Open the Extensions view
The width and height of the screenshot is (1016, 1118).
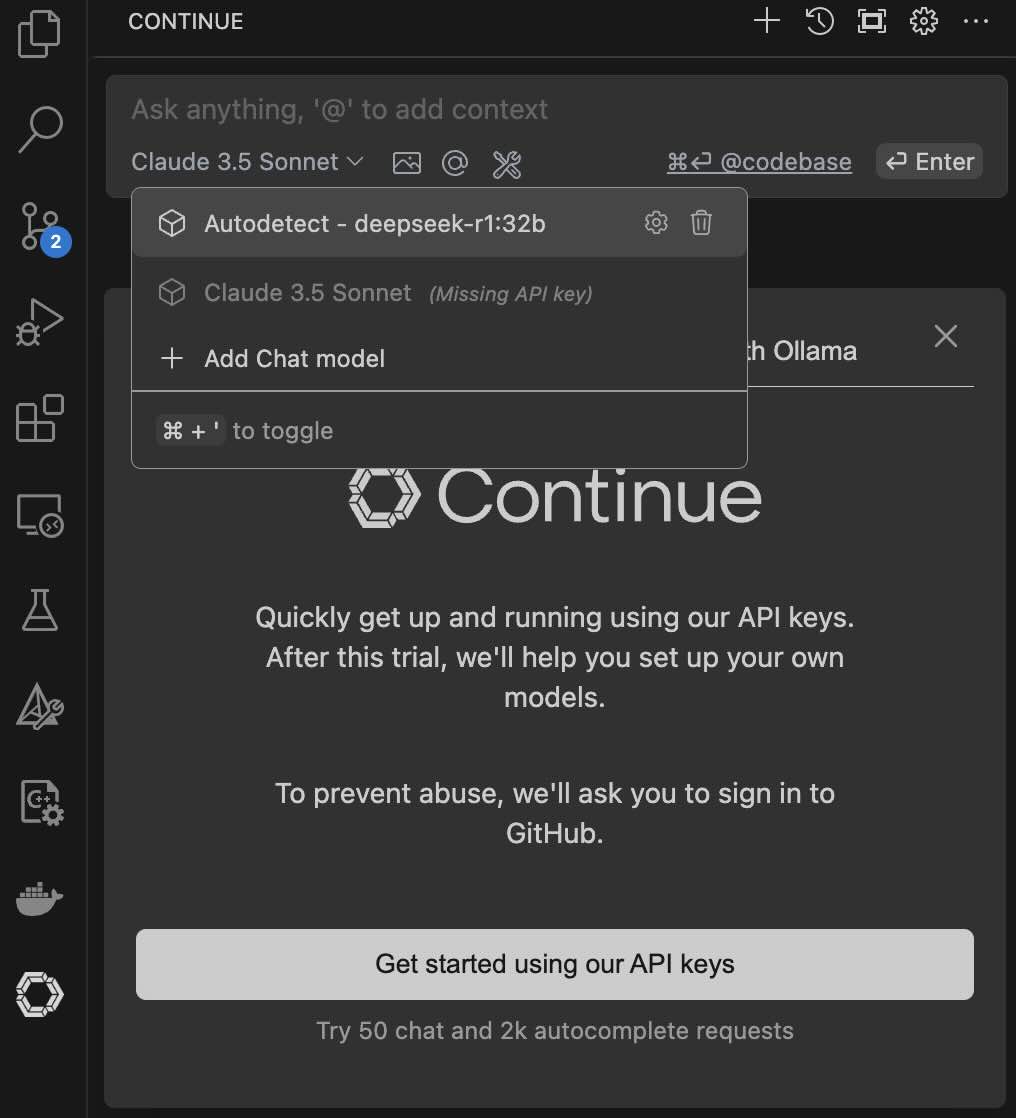39,418
